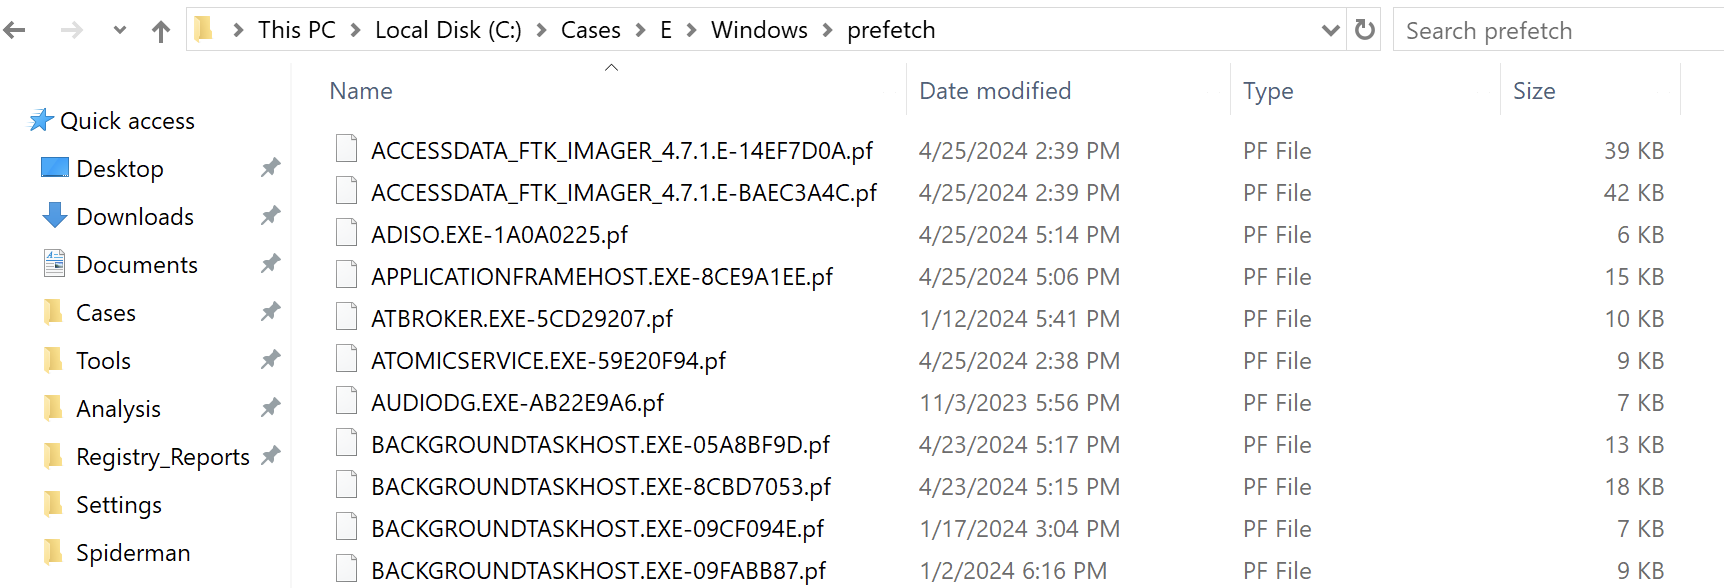
Task: Click the Up one level arrow
Action: coord(161,31)
